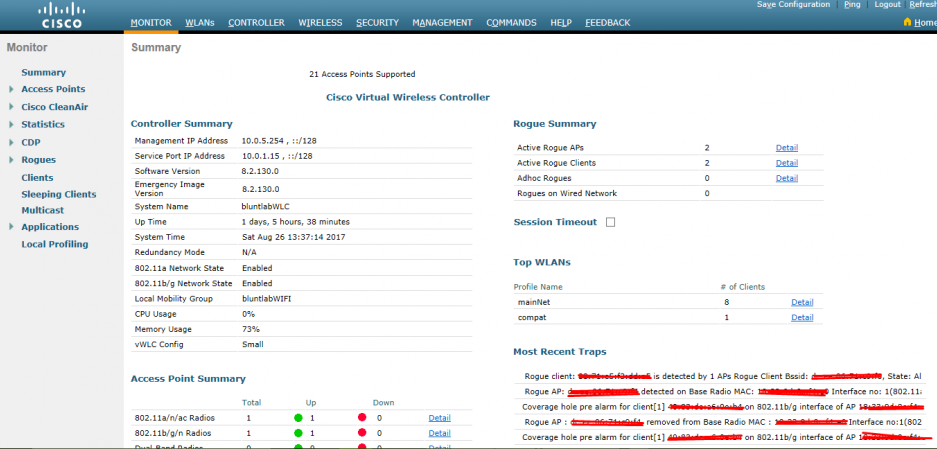This screenshot has width=937, height=449.
Task: Select Summary in the Monitor sidebar
Action: 44,72
